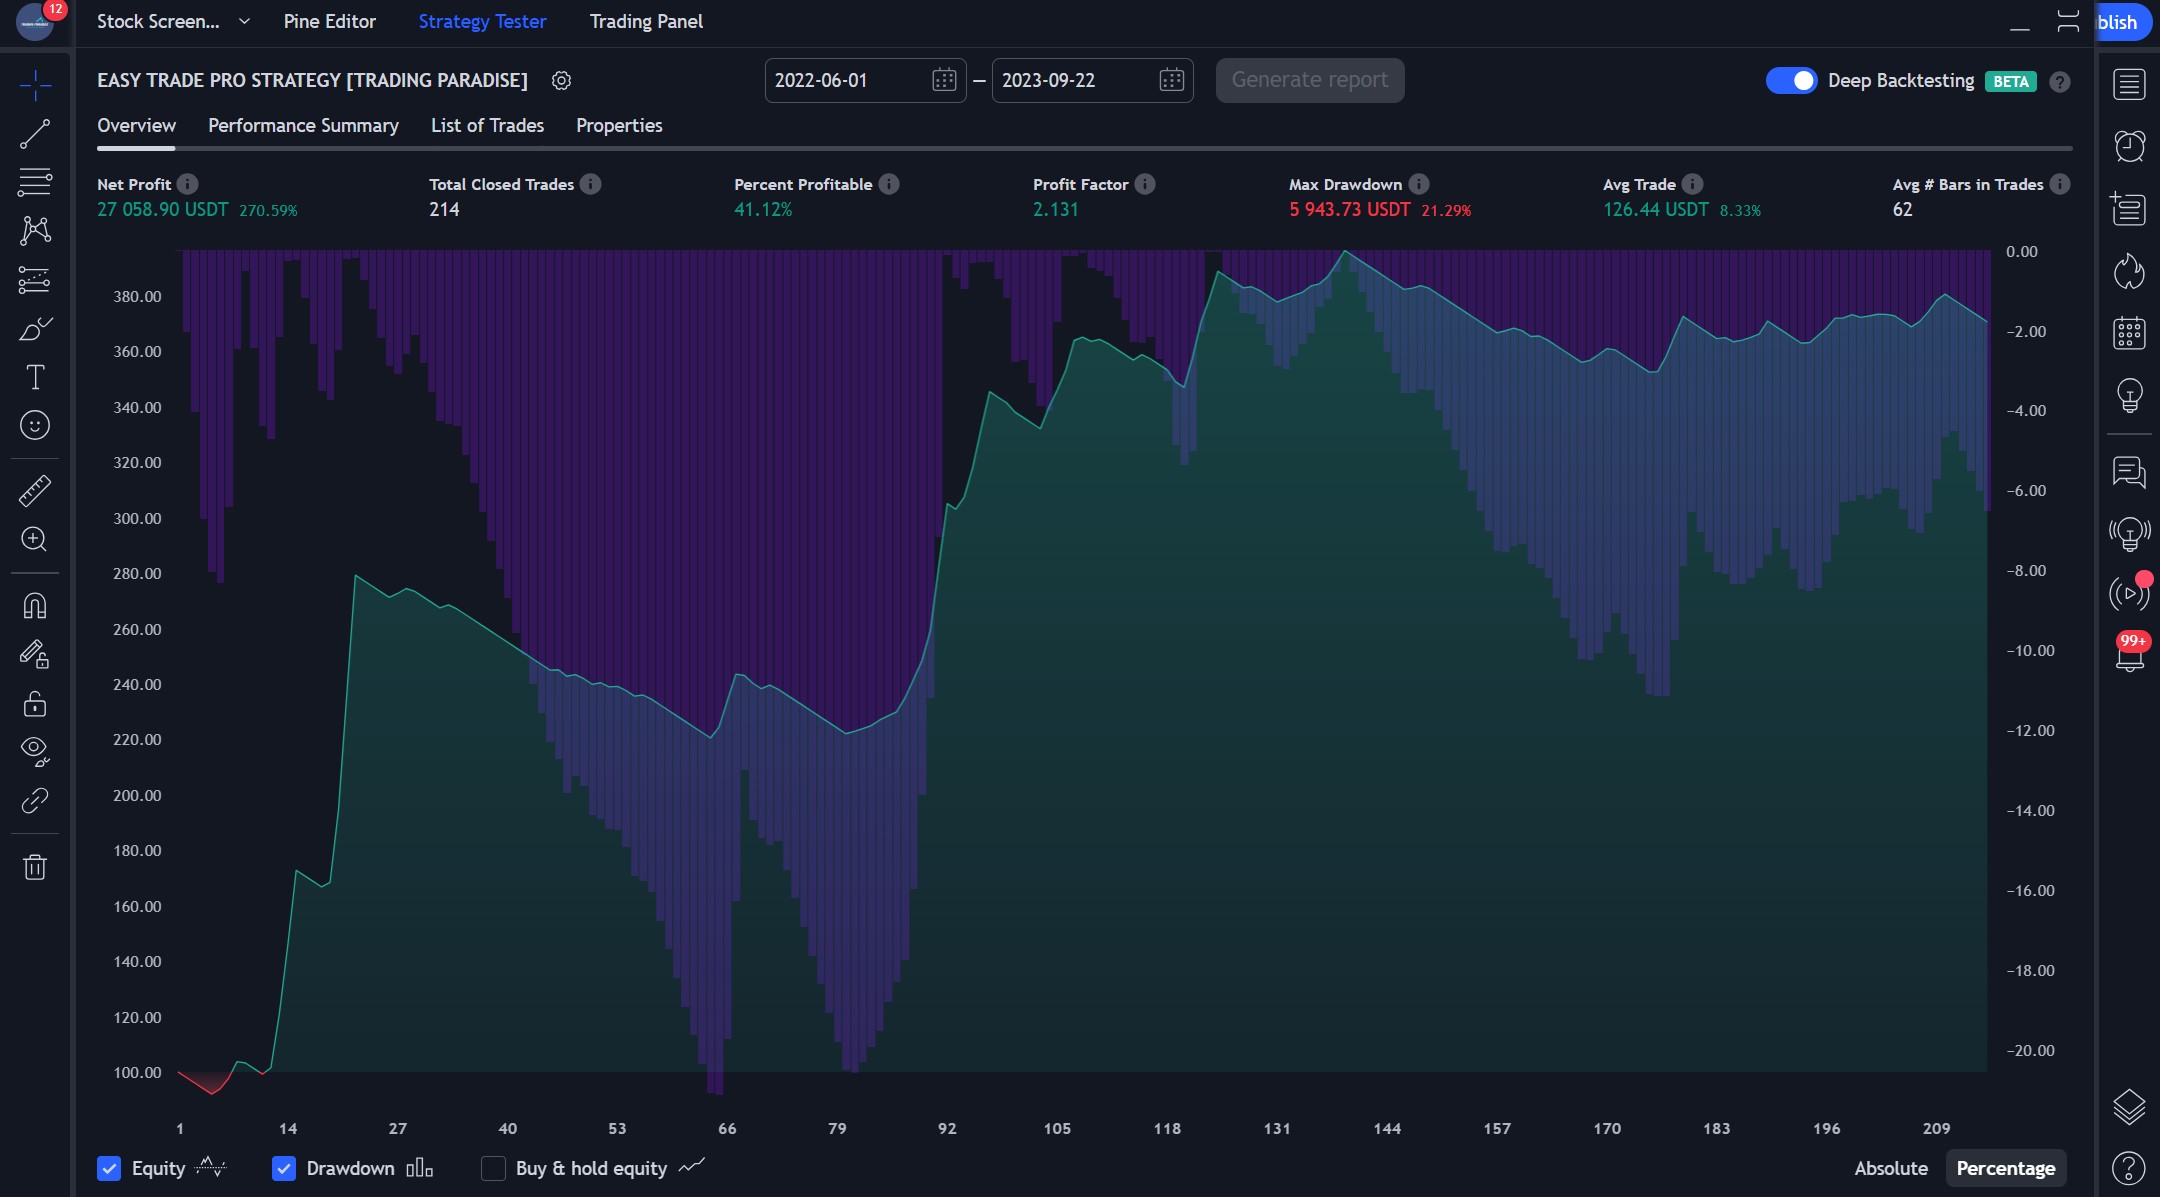Expand the Stock Screener dropdown arrow
Screen dimensions: 2160x1197
[x=244, y=21]
